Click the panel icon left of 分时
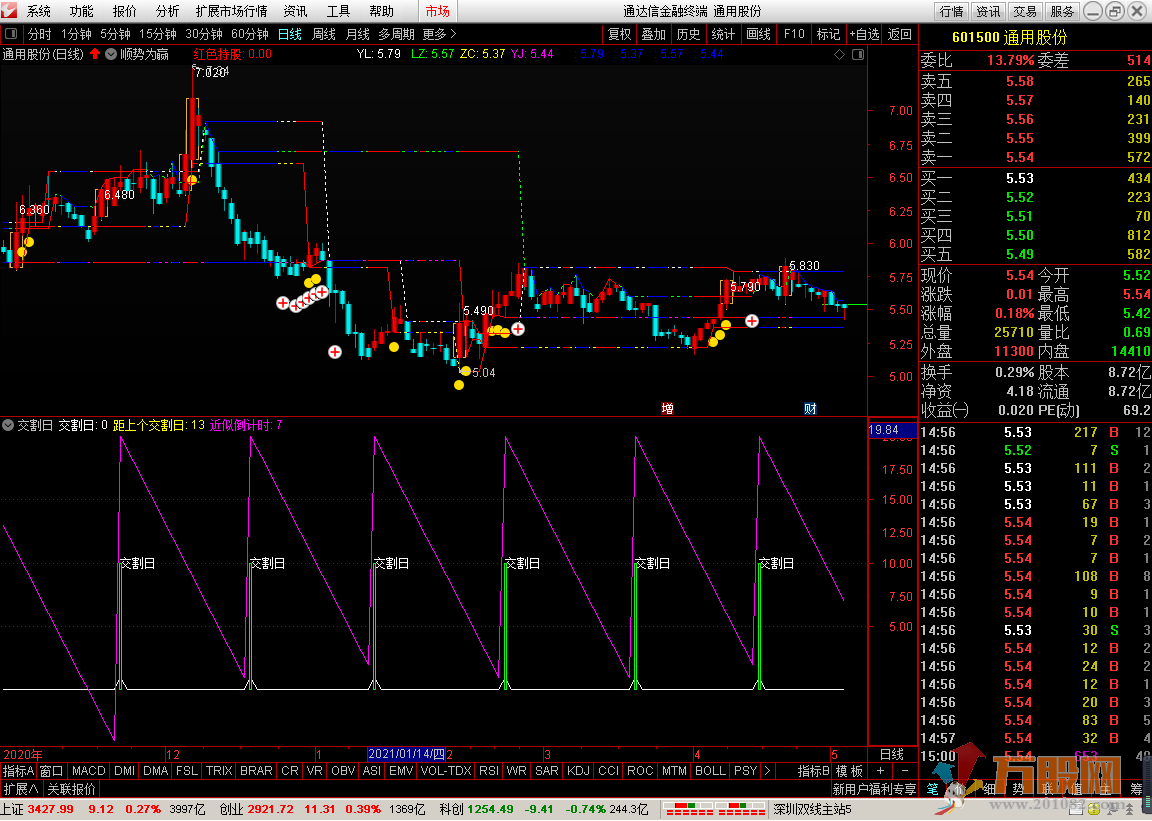The width and height of the screenshot is (1152, 821). (x=11, y=34)
